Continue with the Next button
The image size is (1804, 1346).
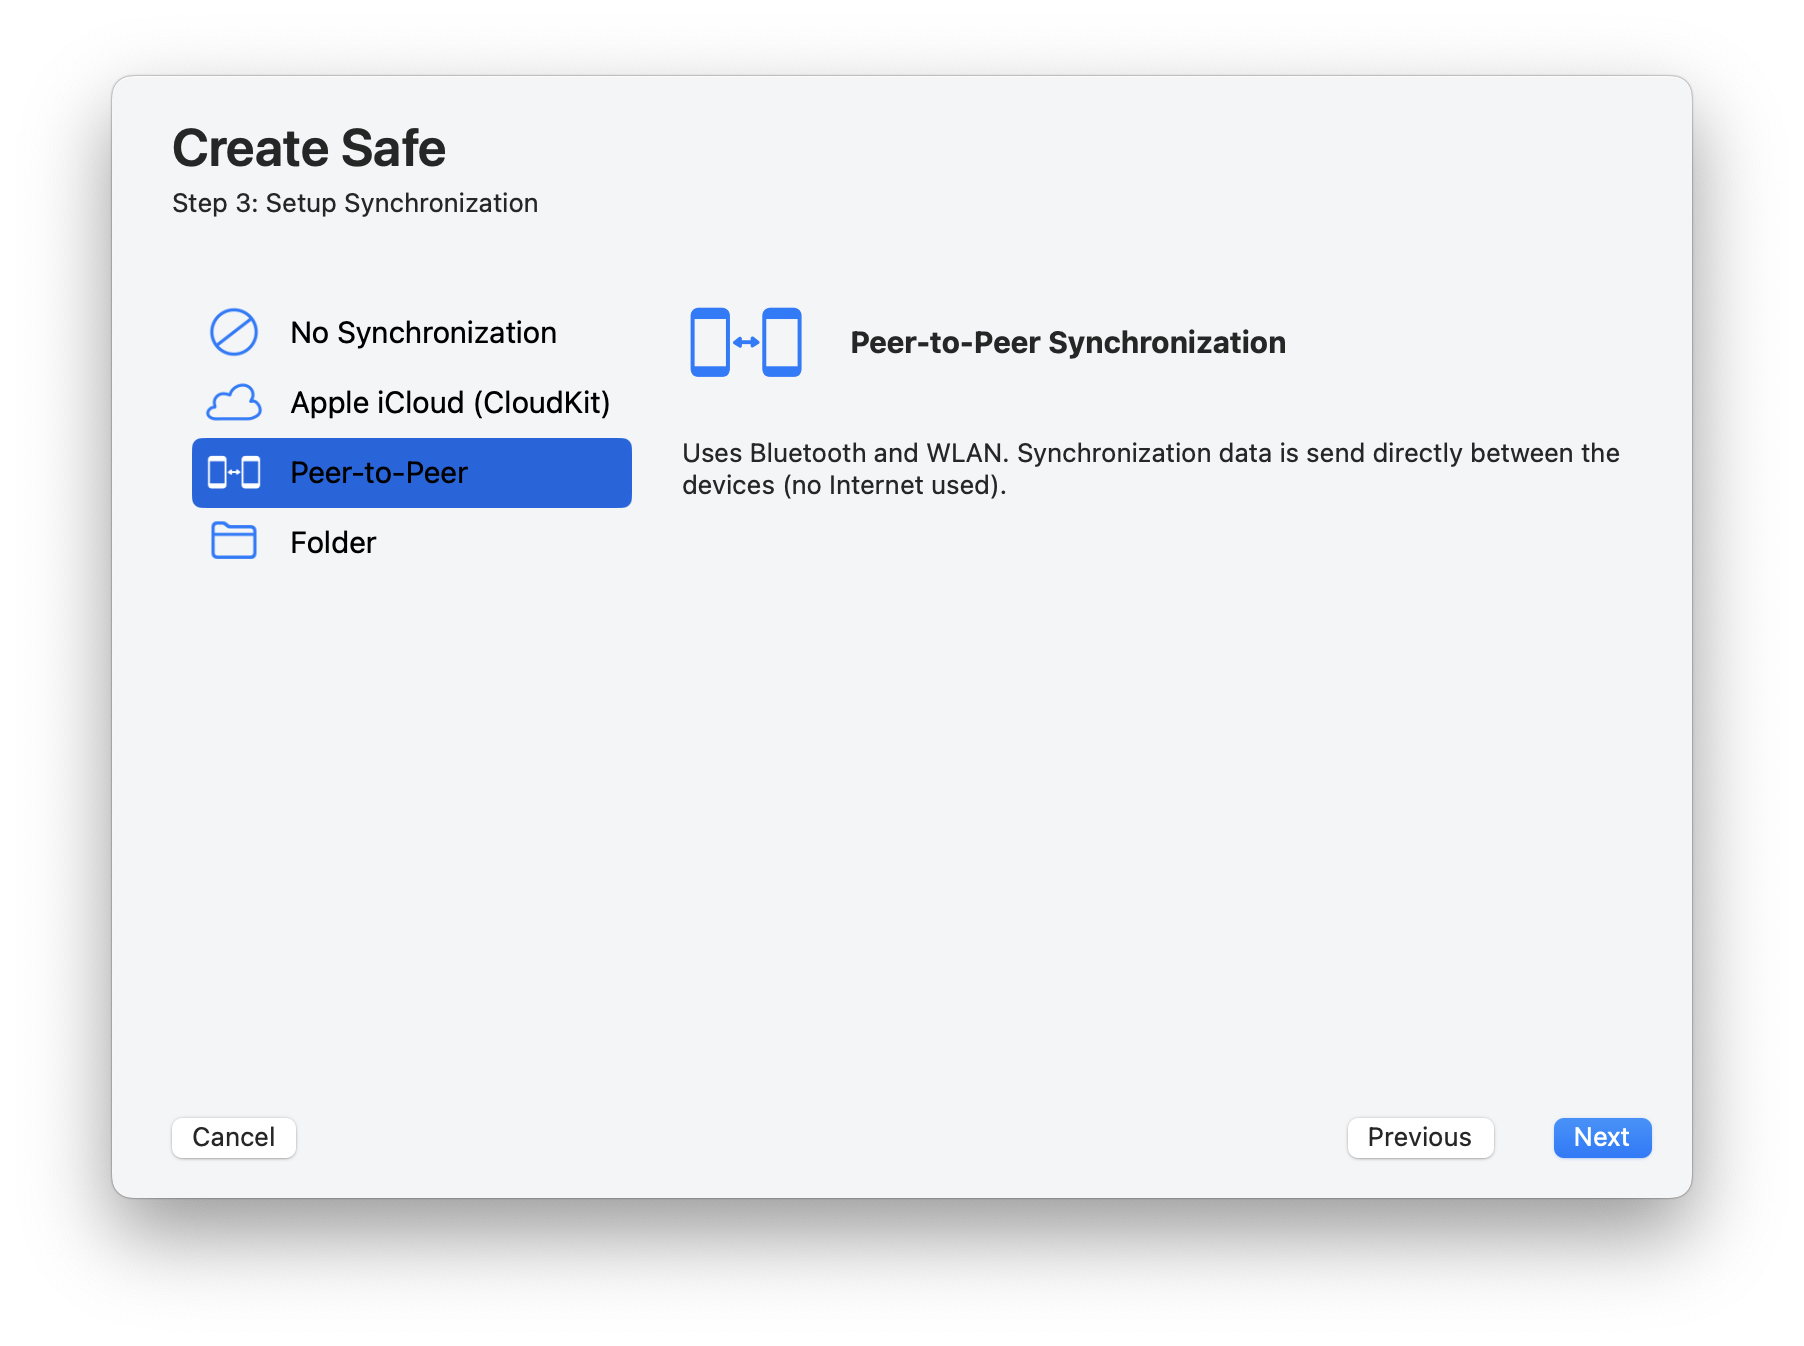pyautogui.click(x=1602, y=1137)
